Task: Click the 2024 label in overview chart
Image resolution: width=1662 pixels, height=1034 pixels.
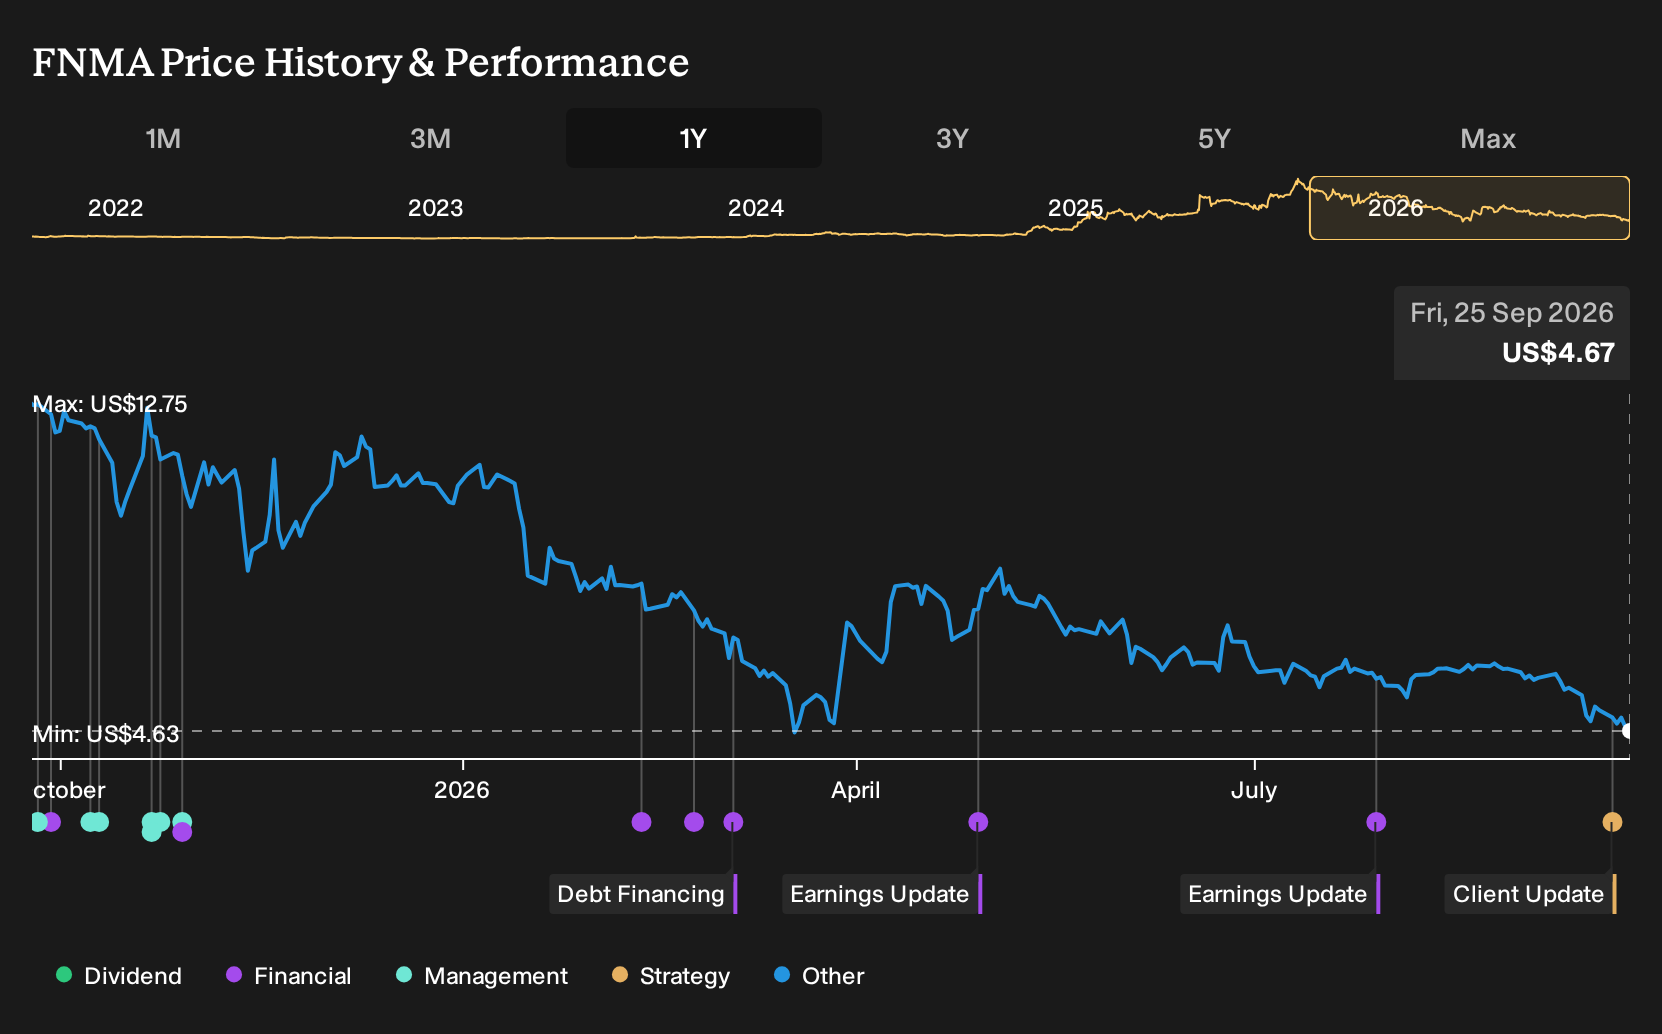Action: 756,208
